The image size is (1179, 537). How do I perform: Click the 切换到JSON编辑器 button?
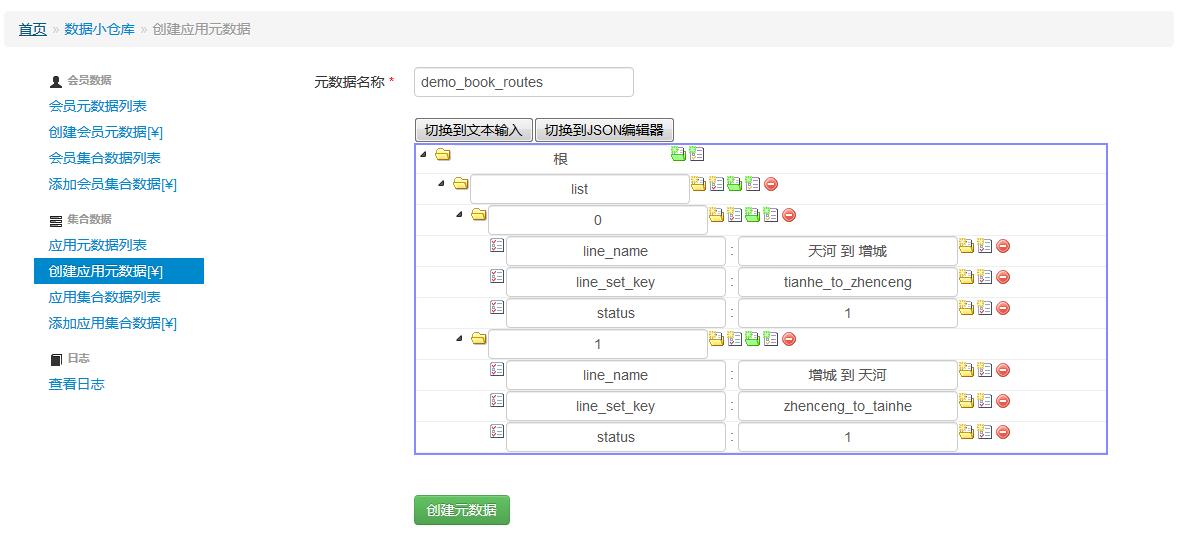click(605, 130)
